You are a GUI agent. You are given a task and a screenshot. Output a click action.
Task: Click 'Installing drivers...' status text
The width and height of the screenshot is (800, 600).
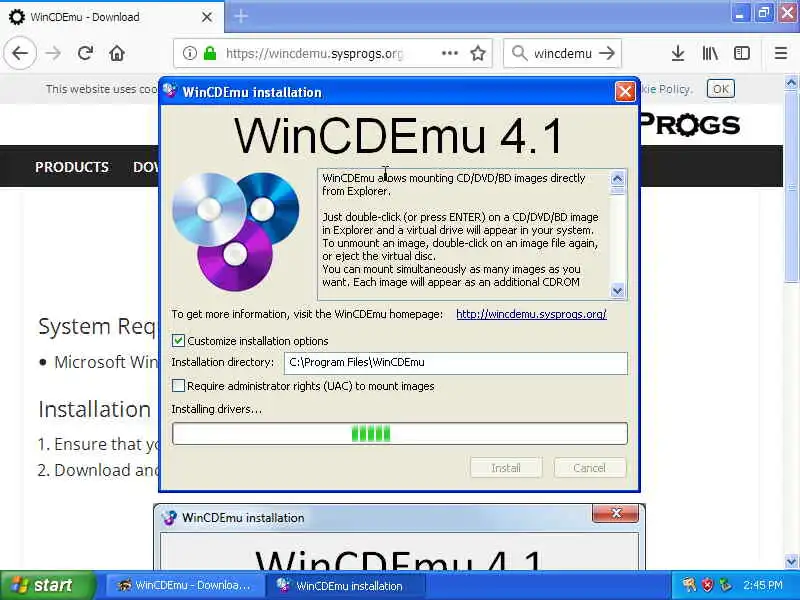pos(217,409)
